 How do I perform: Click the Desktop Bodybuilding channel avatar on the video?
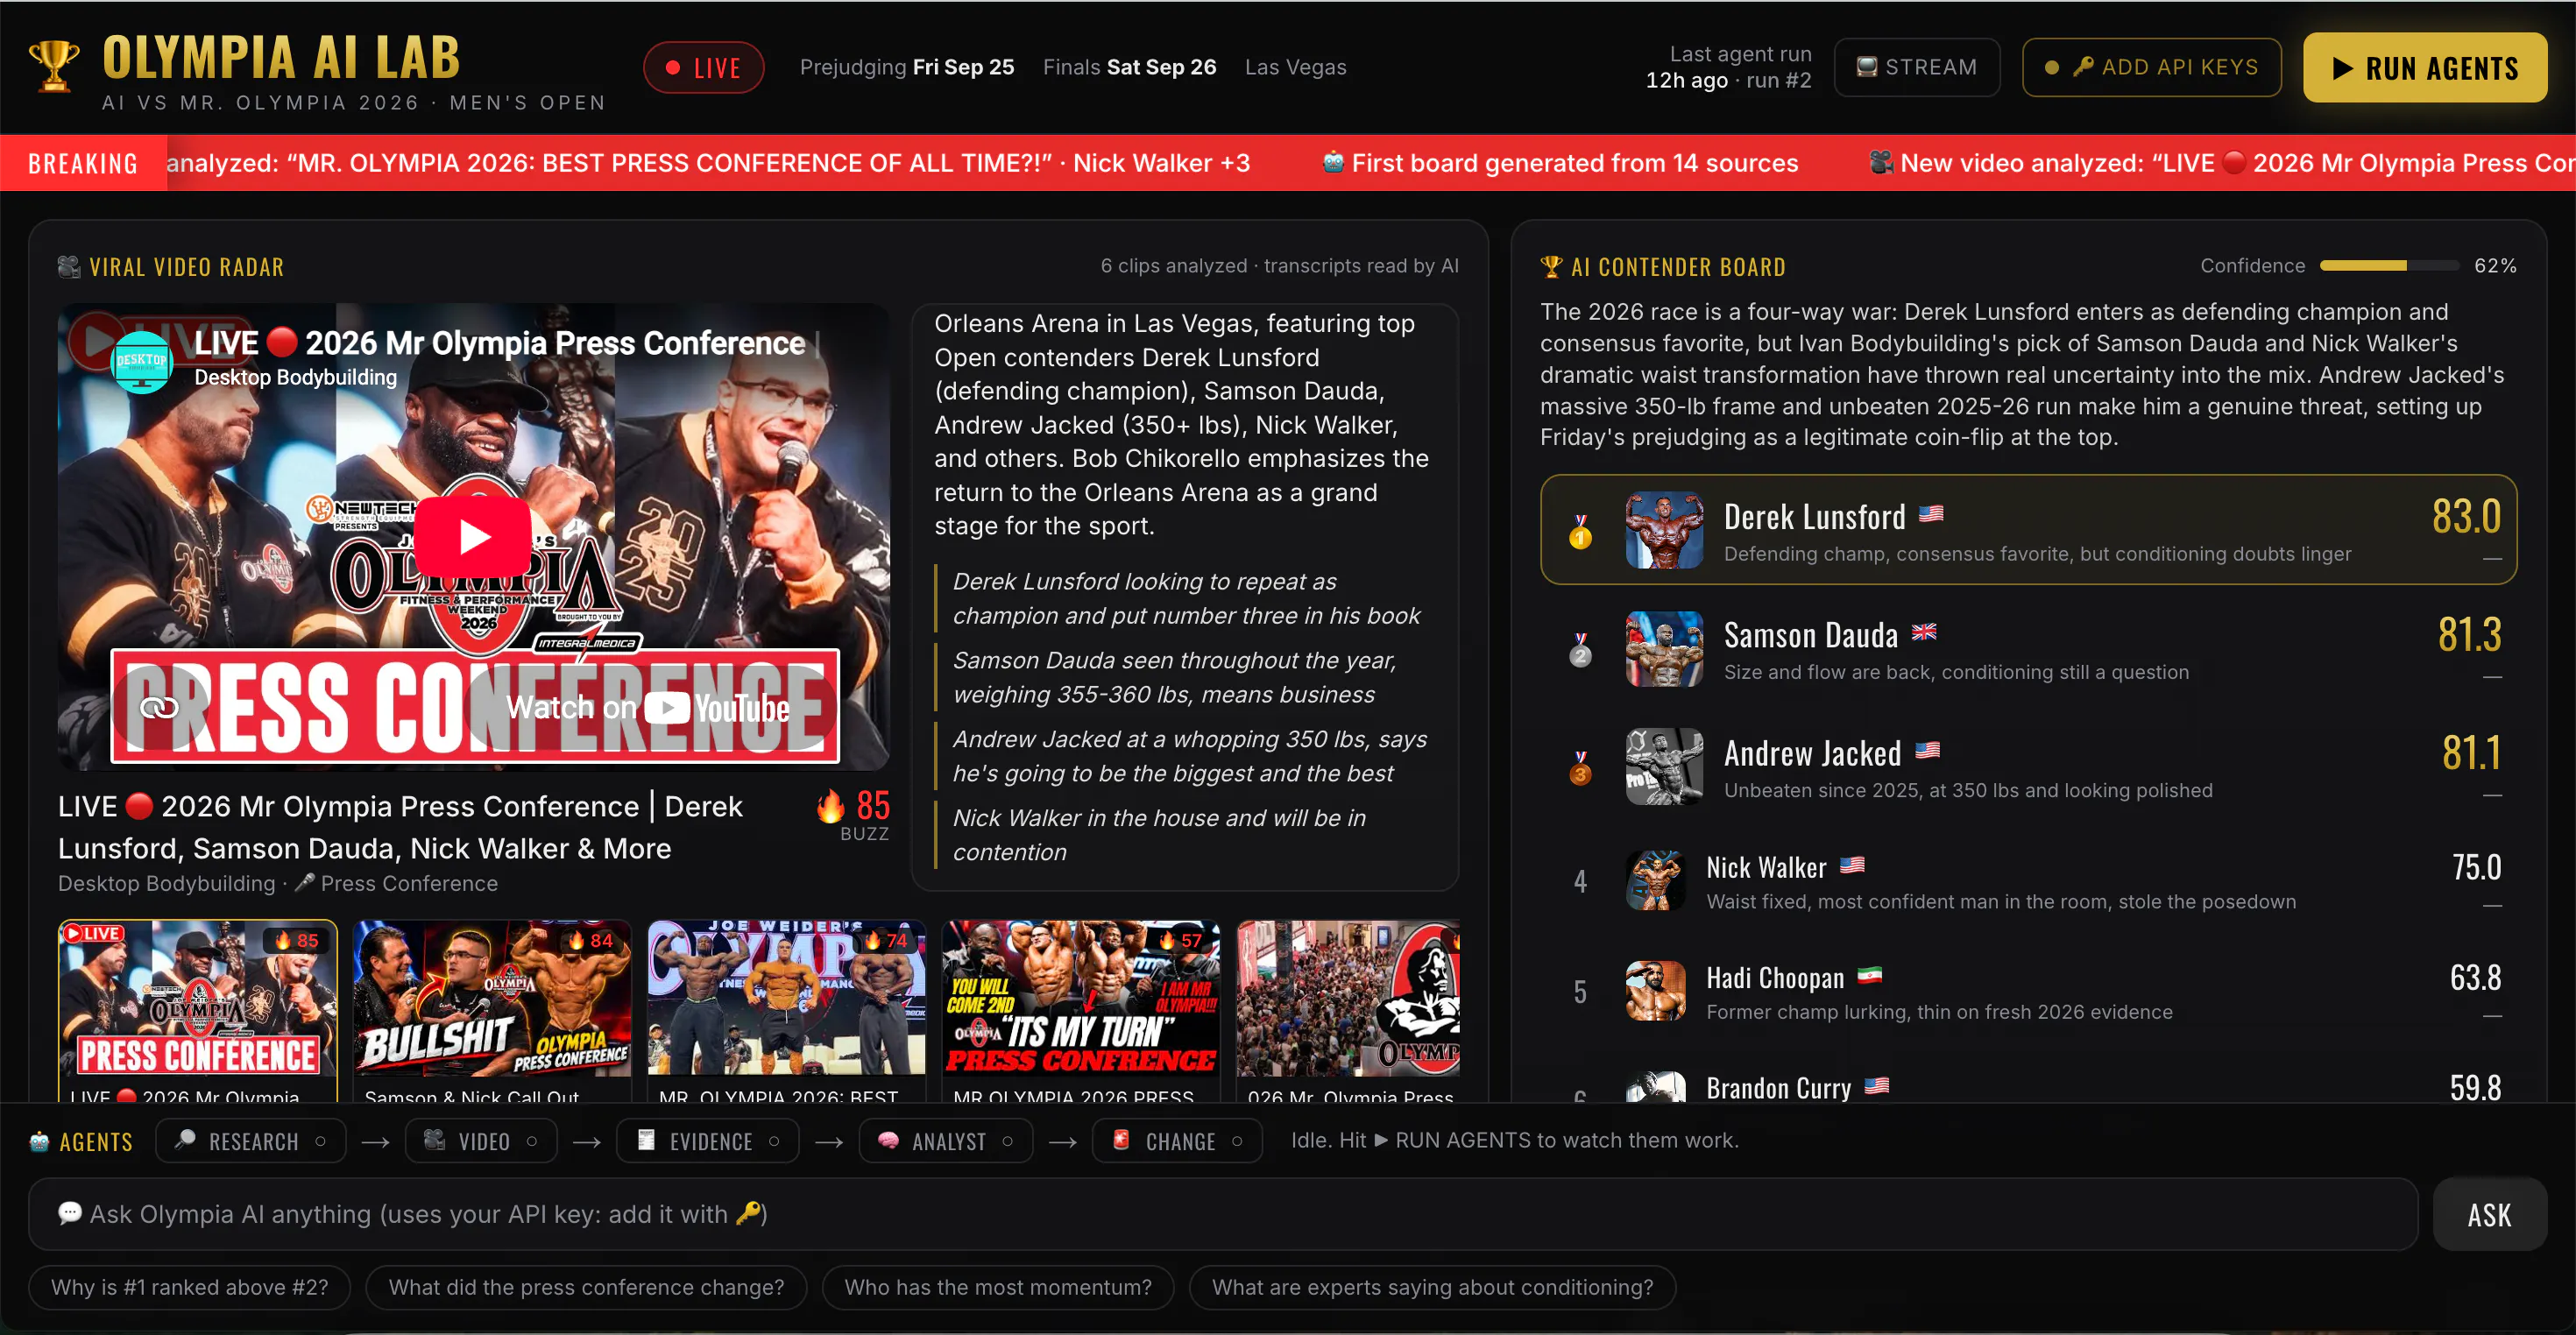coord(141,361)
